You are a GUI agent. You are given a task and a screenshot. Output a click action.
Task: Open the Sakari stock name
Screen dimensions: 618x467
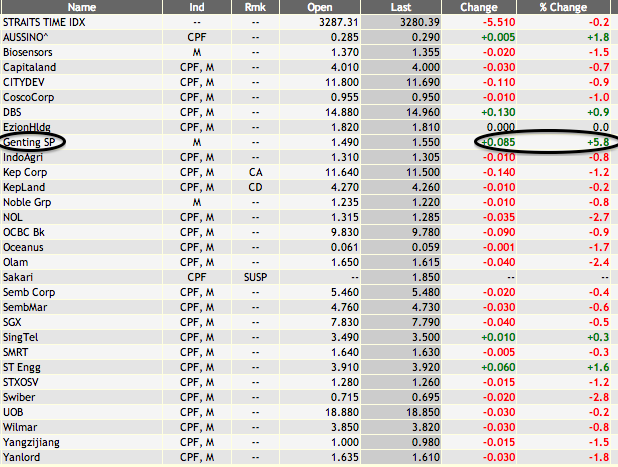(18, 274)
